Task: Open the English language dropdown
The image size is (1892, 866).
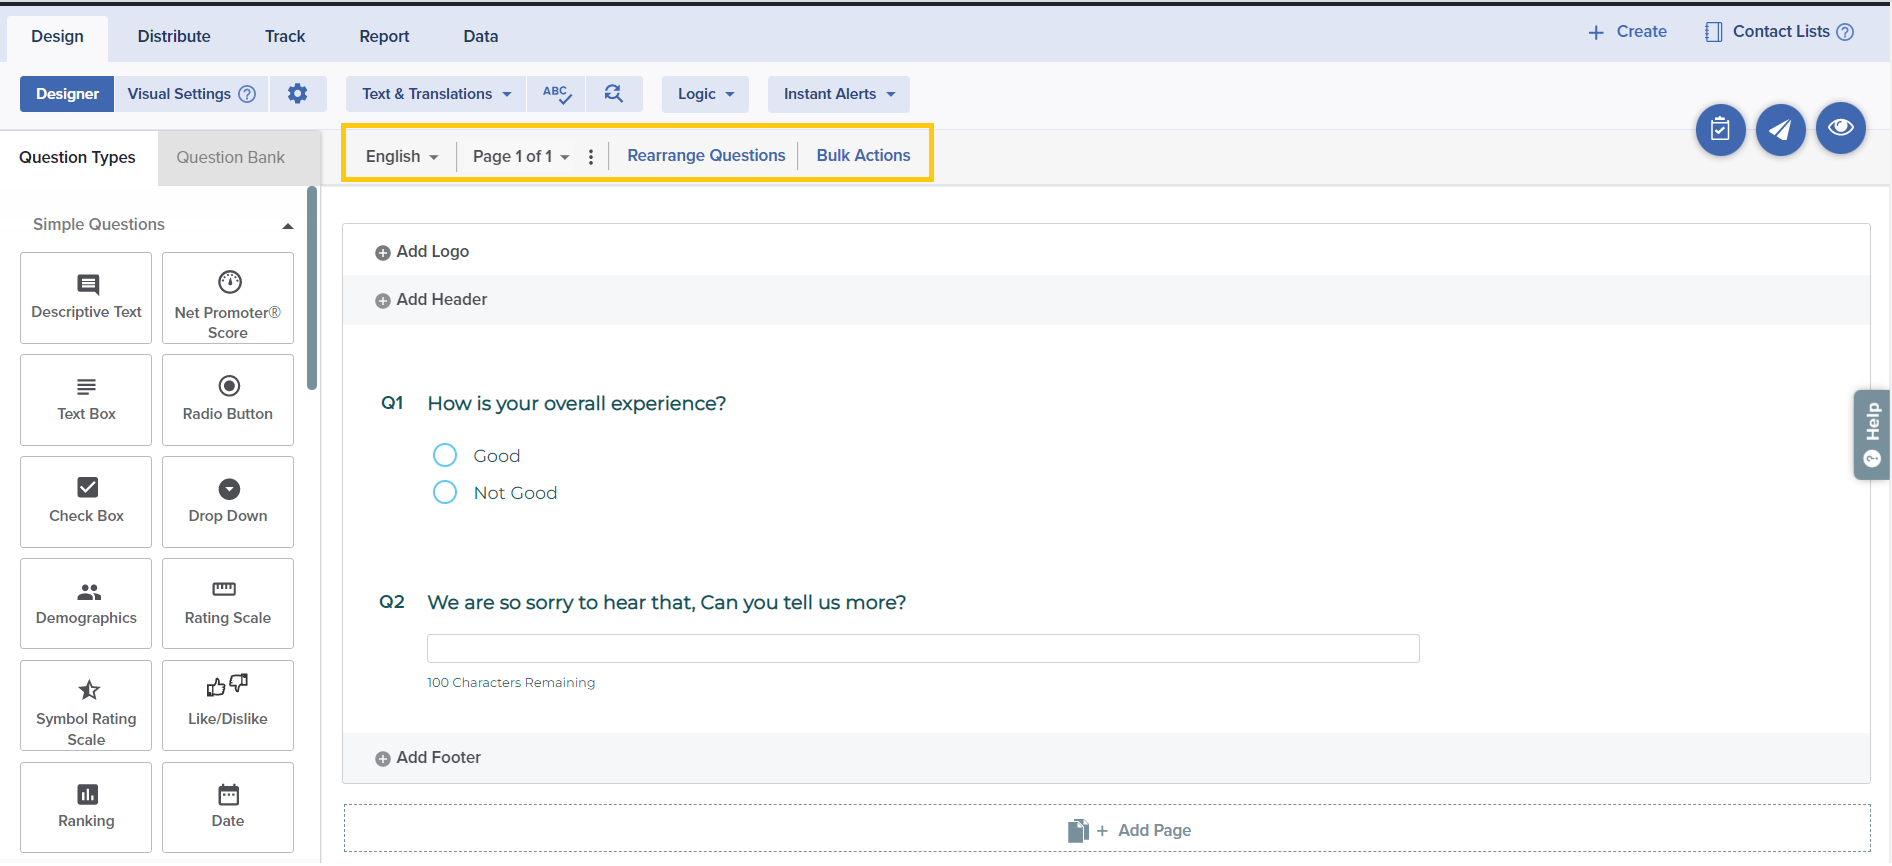Action: point(402,157)
